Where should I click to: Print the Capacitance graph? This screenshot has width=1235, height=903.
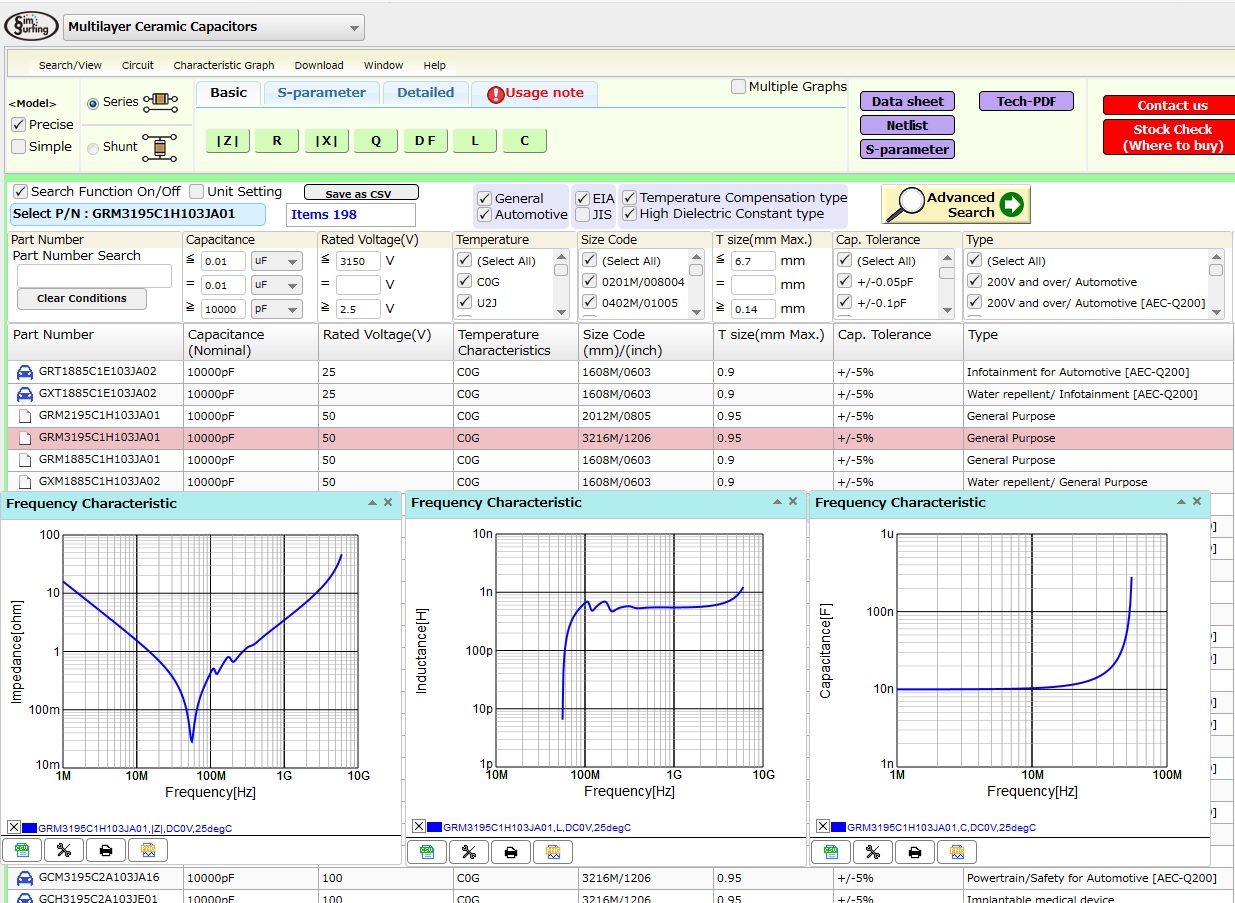click(x=915, y=852)
